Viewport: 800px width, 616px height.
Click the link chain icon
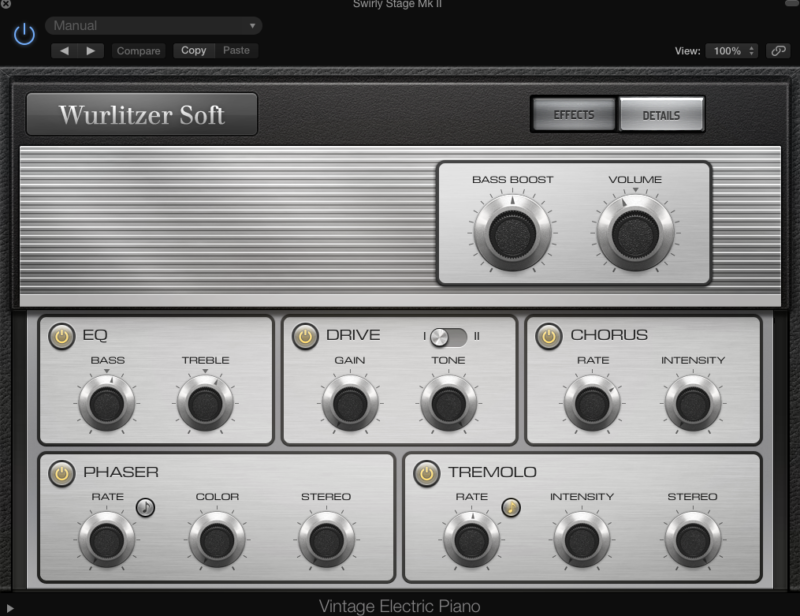point(778,51)
